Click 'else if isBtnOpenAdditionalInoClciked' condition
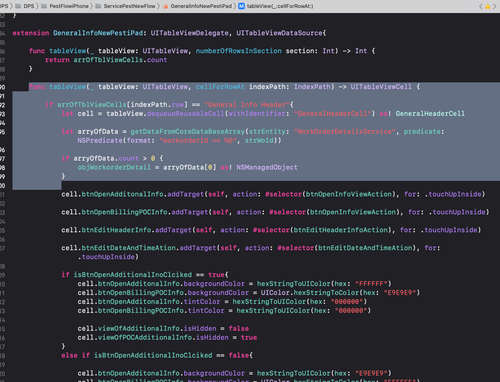The image size is (500, 382). pyautogui.click(x=137, y=356)
